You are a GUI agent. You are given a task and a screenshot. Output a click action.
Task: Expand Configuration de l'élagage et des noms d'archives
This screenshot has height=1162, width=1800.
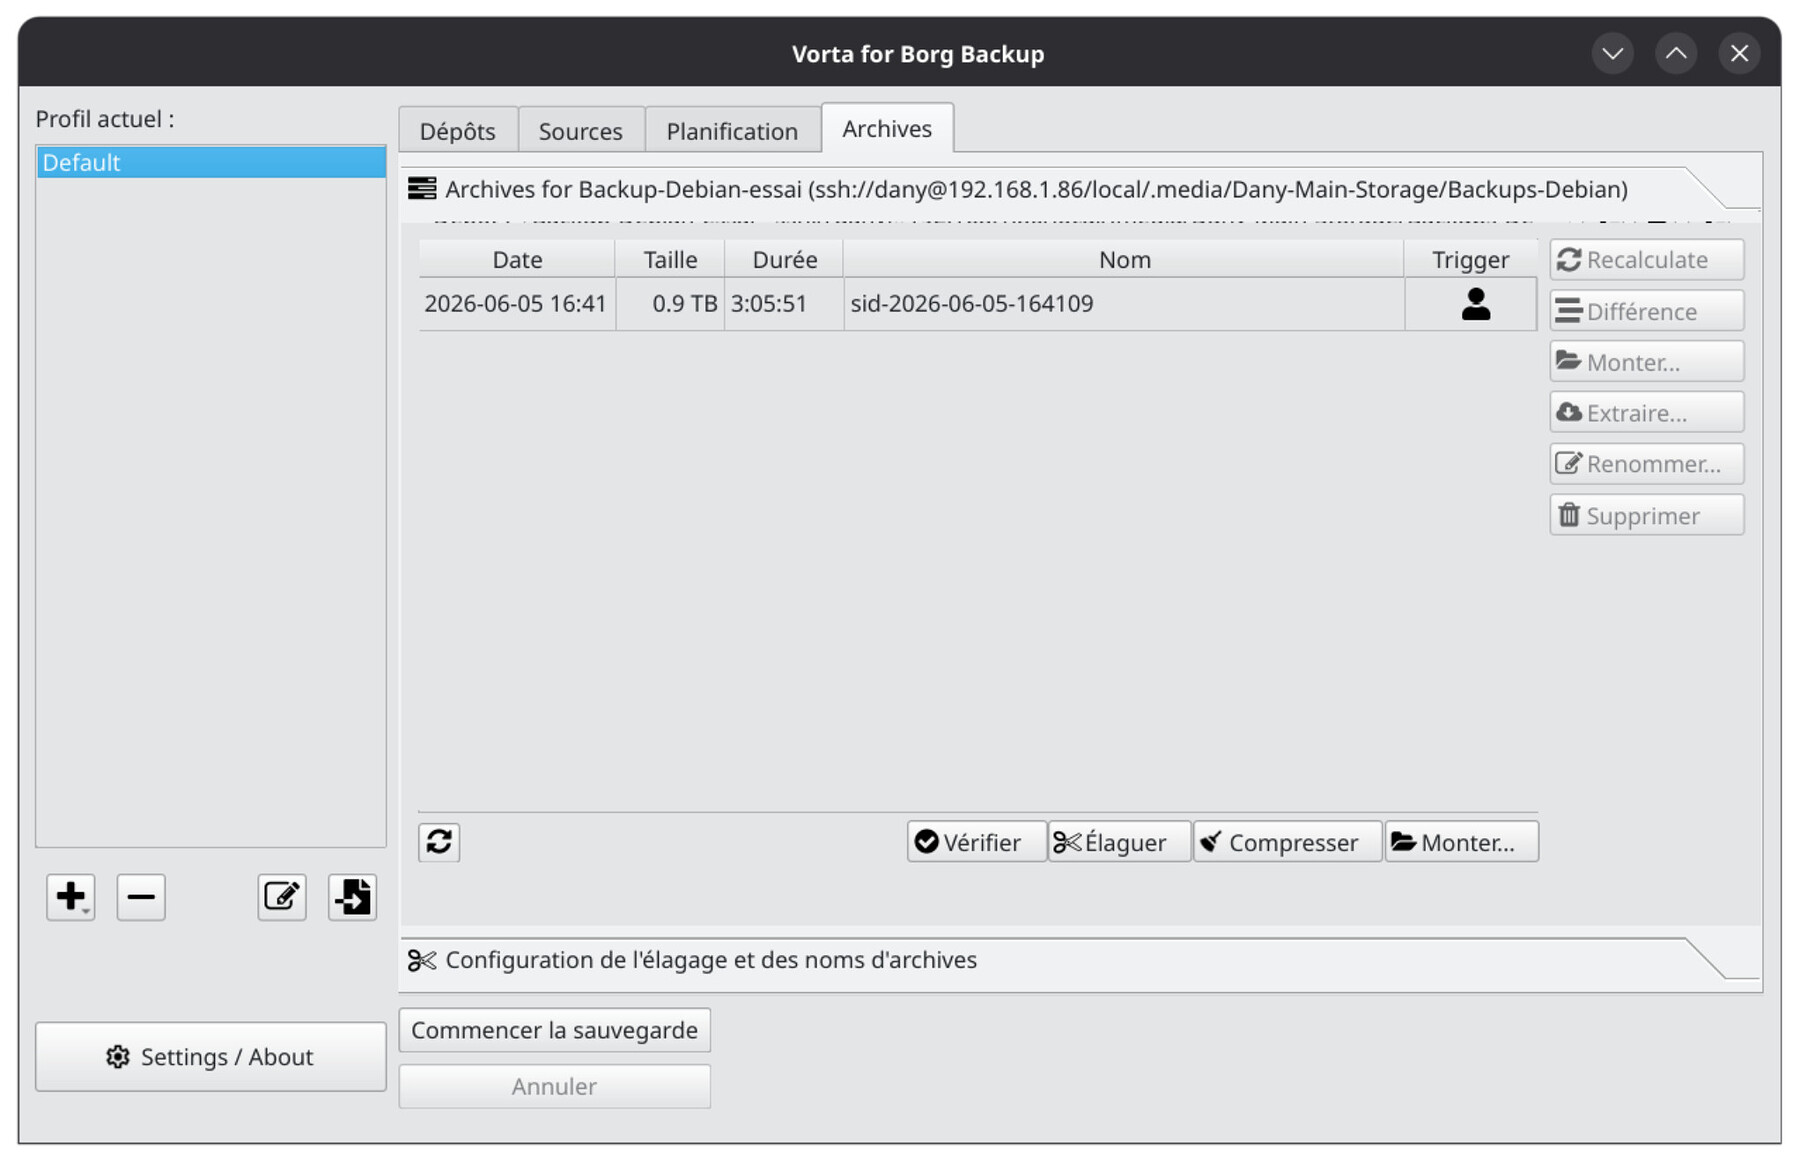click(x=1080, y=960)
